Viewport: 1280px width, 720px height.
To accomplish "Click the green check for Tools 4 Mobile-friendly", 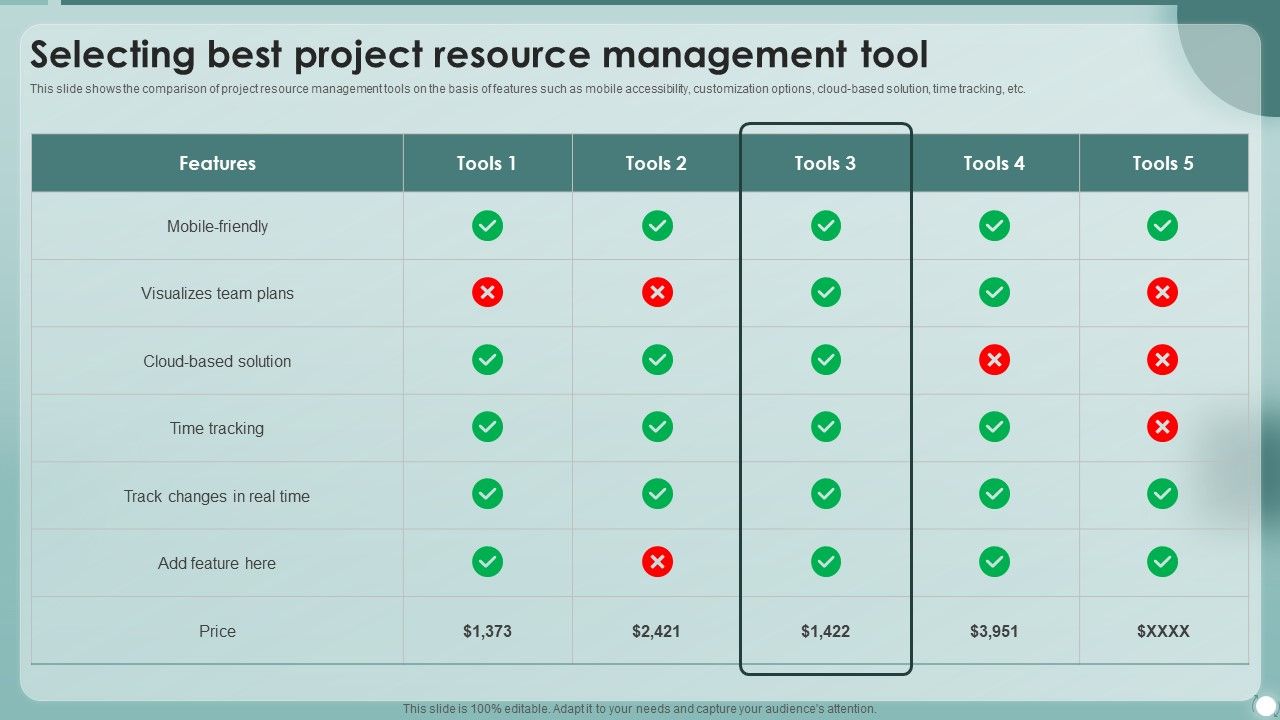I will pos(994,226).
